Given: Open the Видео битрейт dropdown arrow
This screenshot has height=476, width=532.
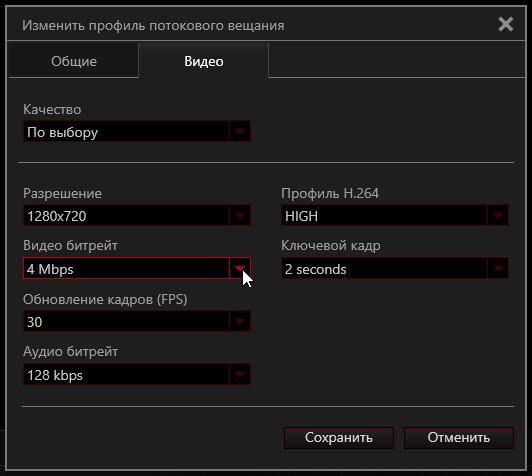Looking at the screenshot, I should click(x=240, y=268).
